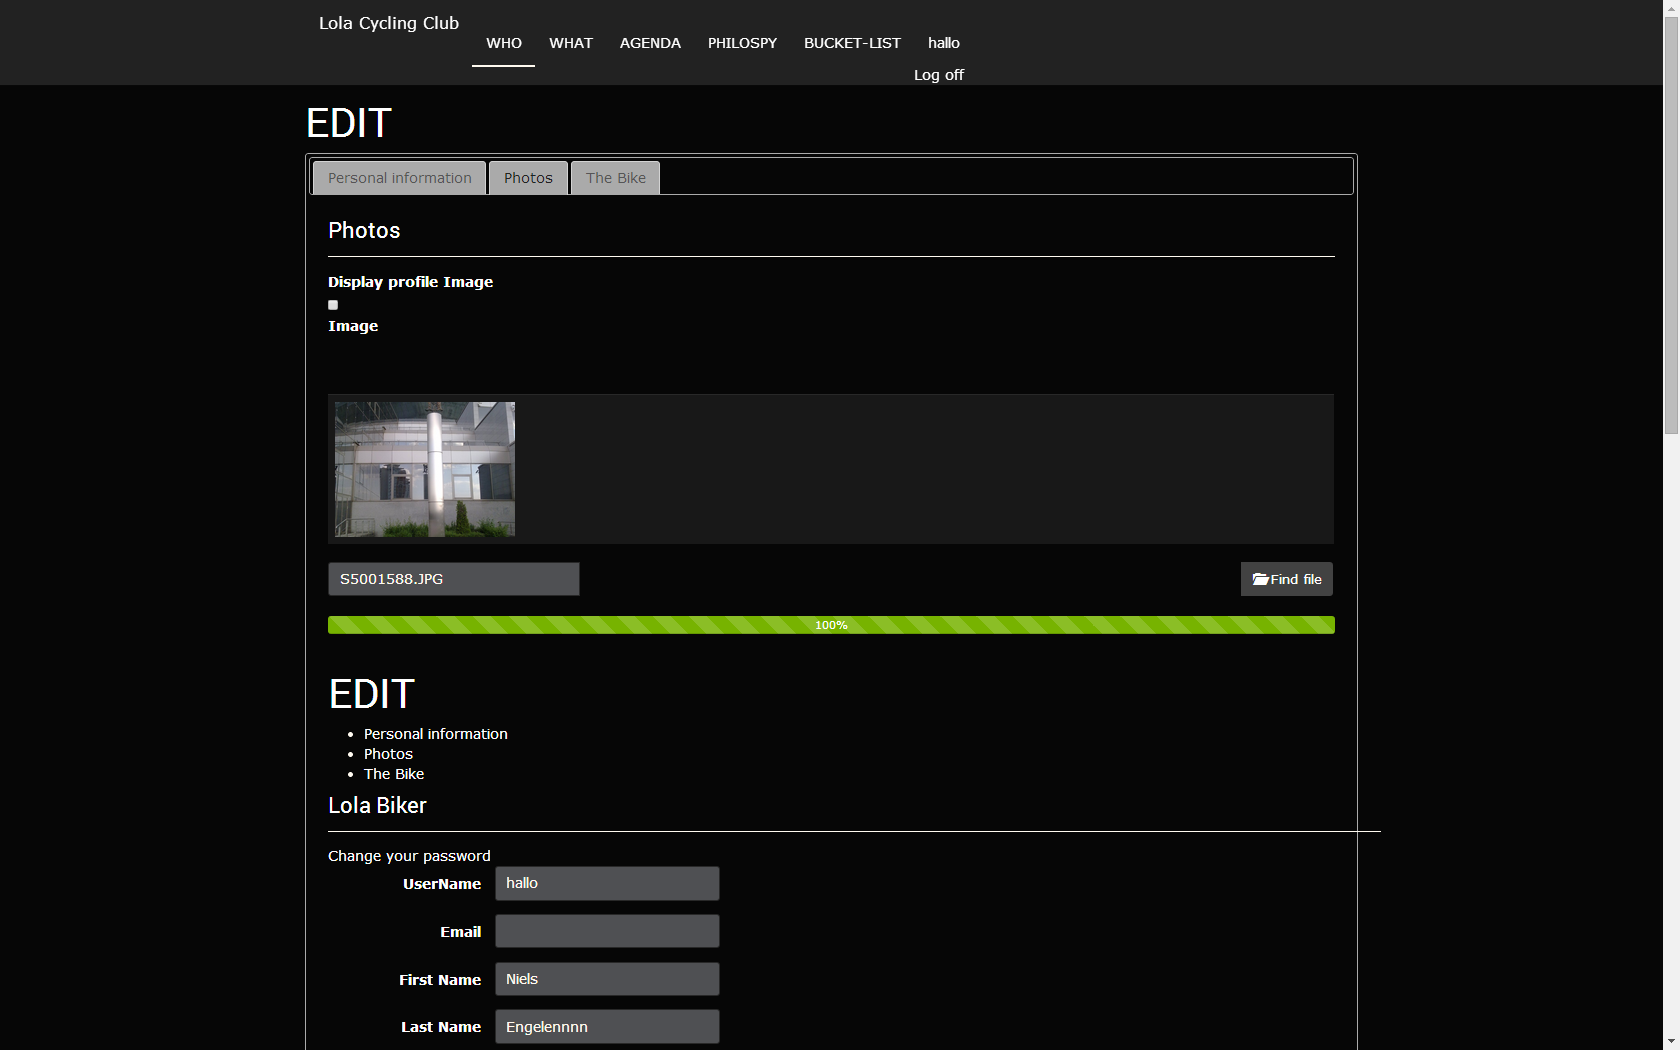
Task: Navigate to PHILOSPY in the navbar
Action: pyautogui.click(x=742, y=43)
